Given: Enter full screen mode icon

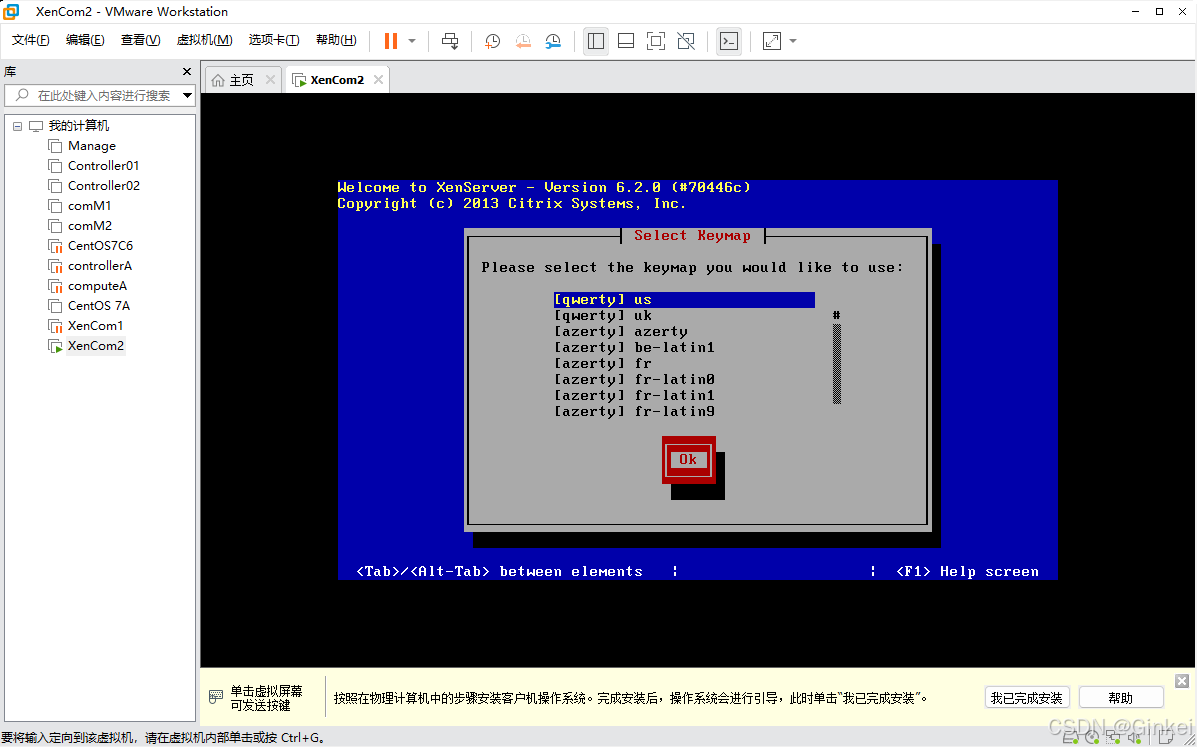Looking at the screenshot, I should (x=656, y=41).
